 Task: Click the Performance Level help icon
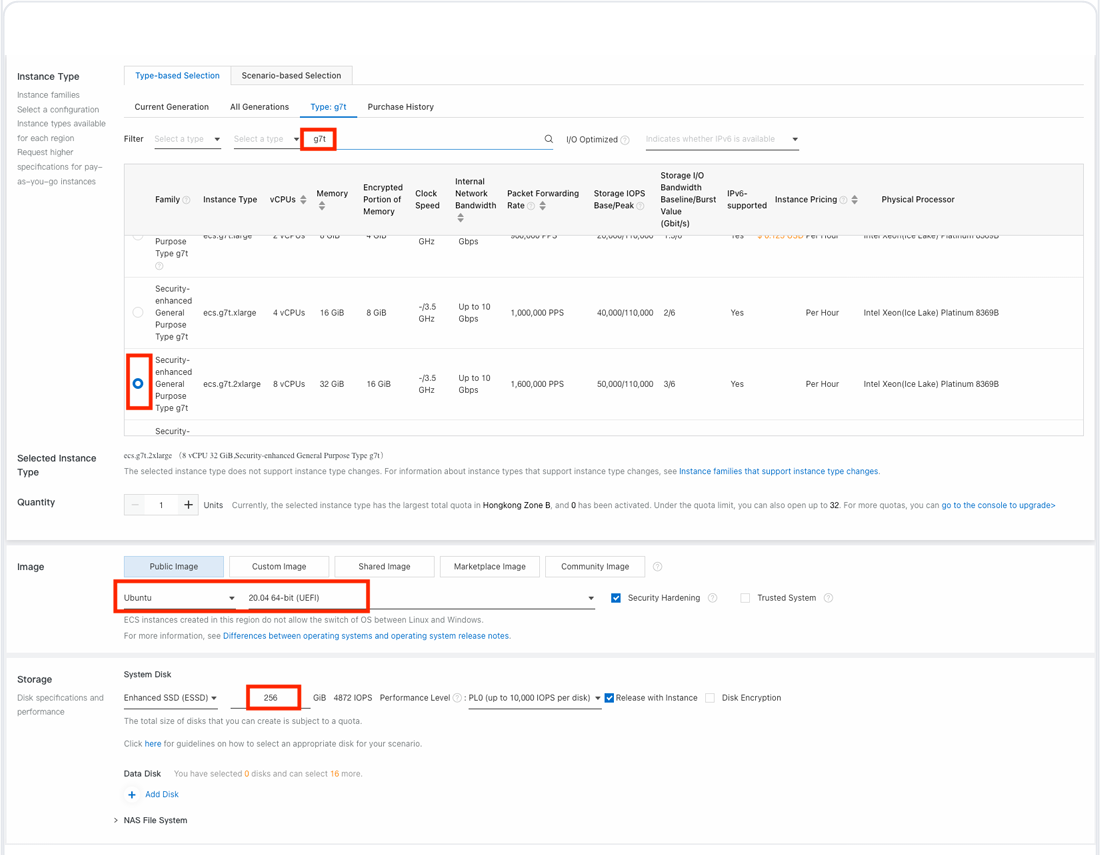coord(458,698)
